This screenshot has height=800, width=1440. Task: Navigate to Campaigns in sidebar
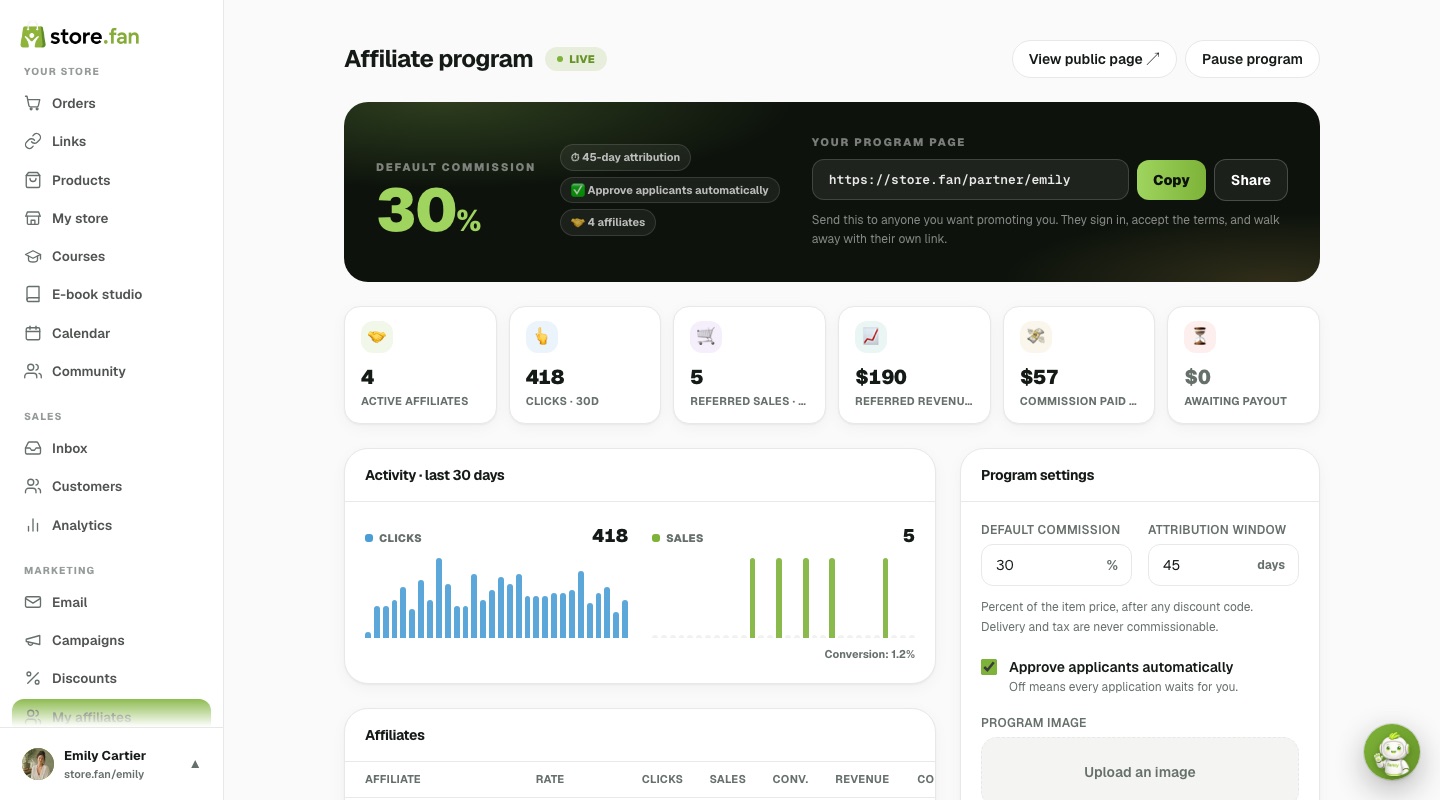pos(111,640)
